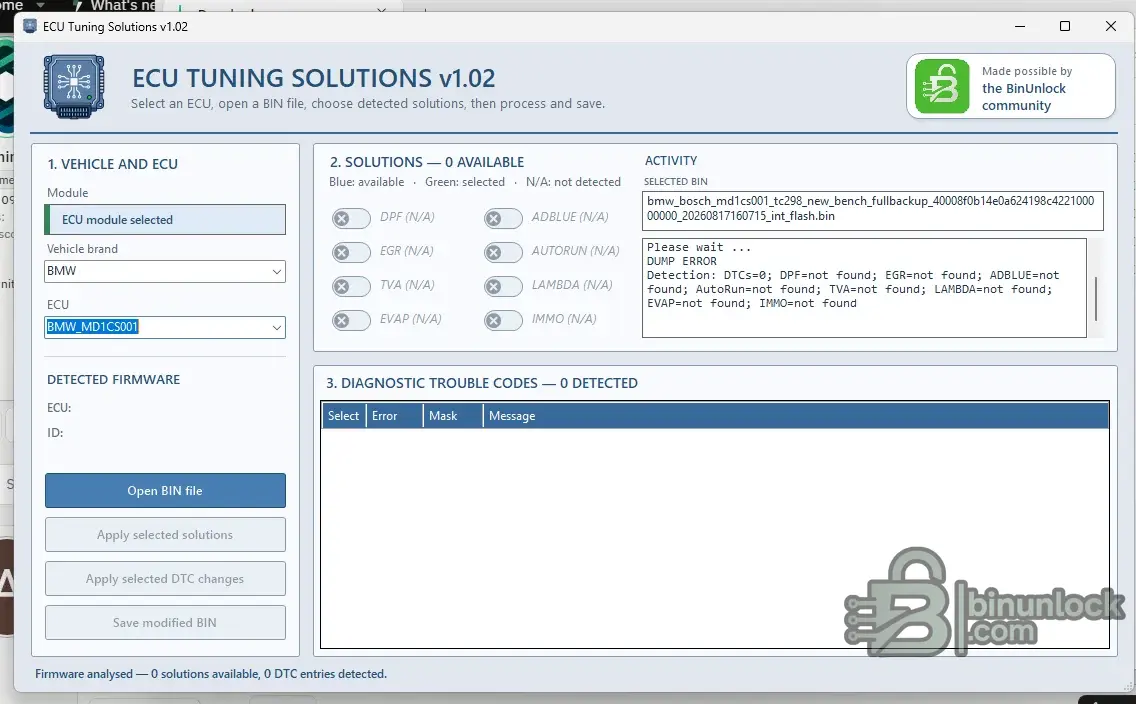Close the ECU Tuning Solutions window
Screen dimensions: 1136x704
point(1111,26)
